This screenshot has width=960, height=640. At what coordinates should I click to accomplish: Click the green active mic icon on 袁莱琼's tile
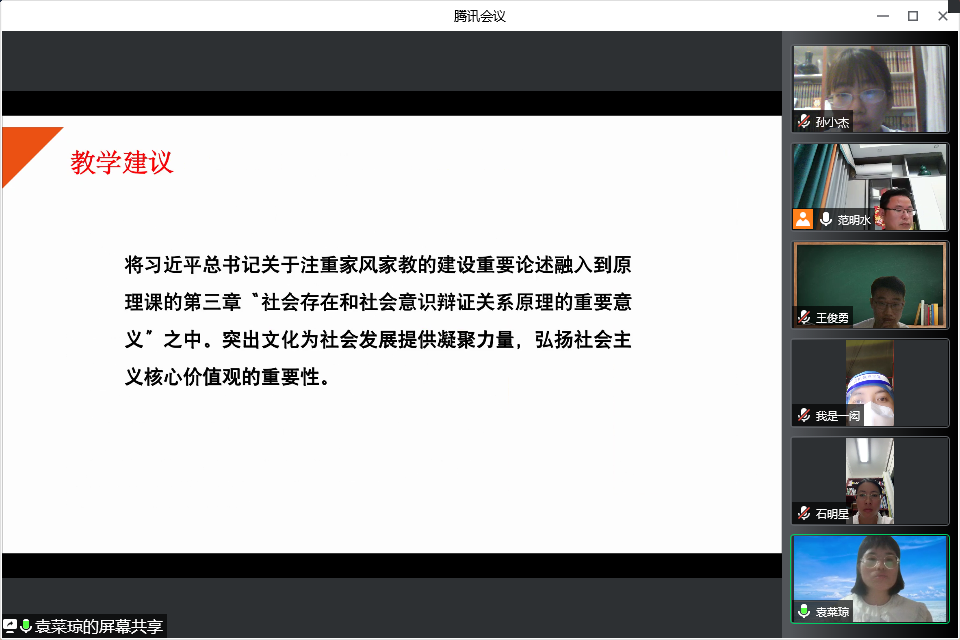point(804,611)
